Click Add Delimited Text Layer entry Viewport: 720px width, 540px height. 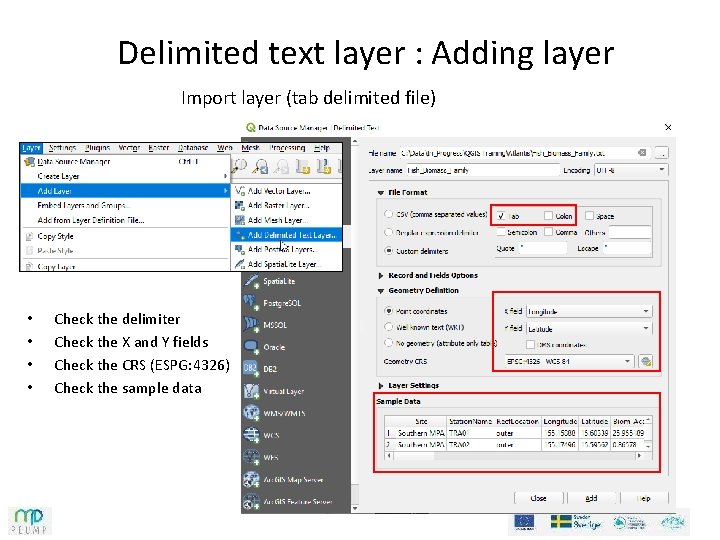click(x=287, y=235)
